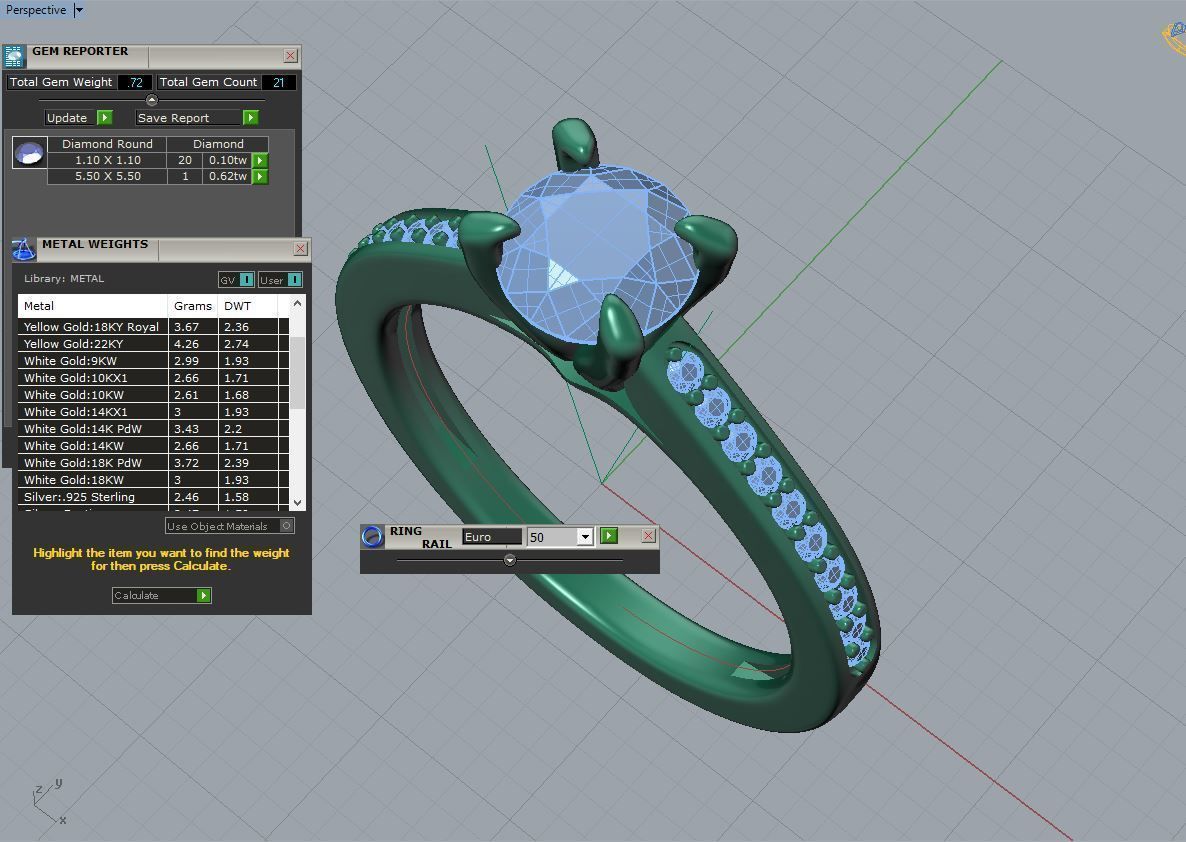
Task: Select the Yellow Gold:22KY row
Action: coord(153,343)
